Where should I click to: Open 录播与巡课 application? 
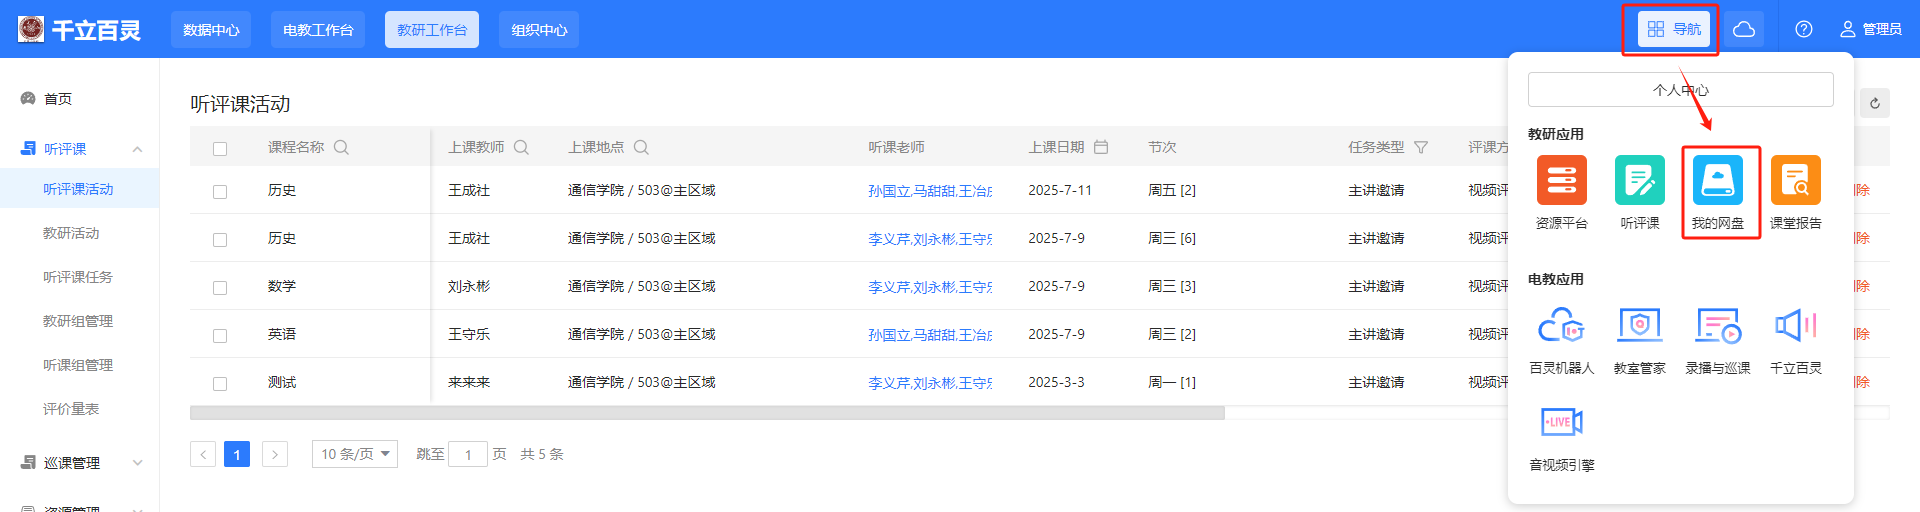(x=1717, y=326)
